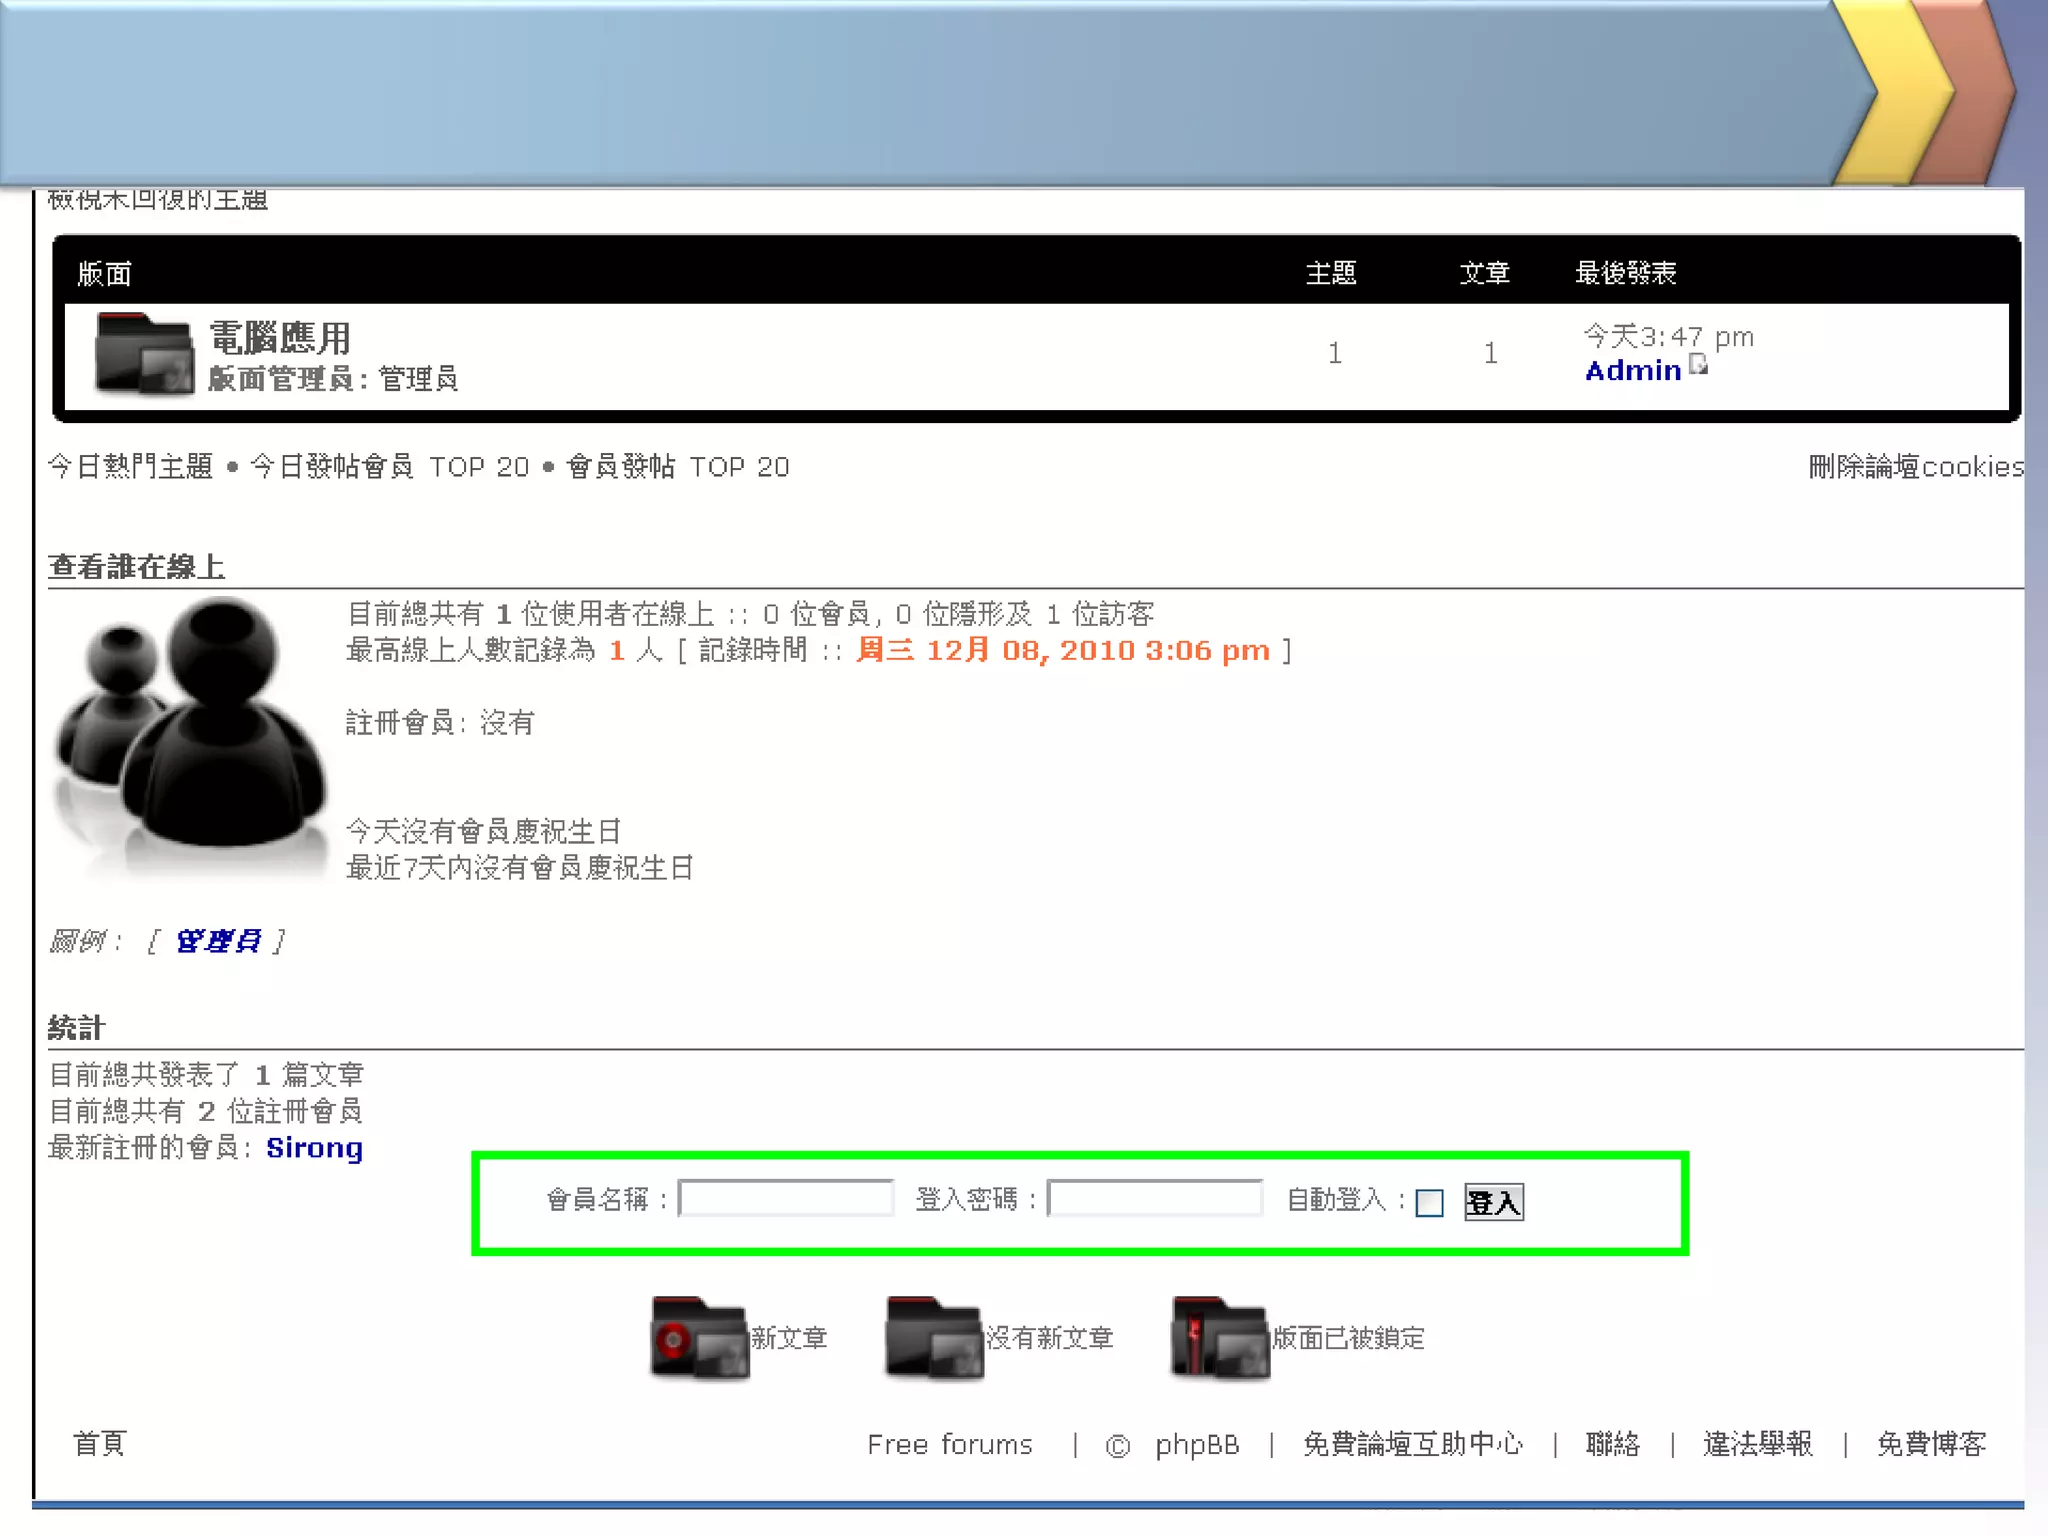Image resolution: width=2048 pixels, height=1536 pixels.
Task: Click the 沒有新文章 folder legend icon
Action: click(x=933, y=1338)
